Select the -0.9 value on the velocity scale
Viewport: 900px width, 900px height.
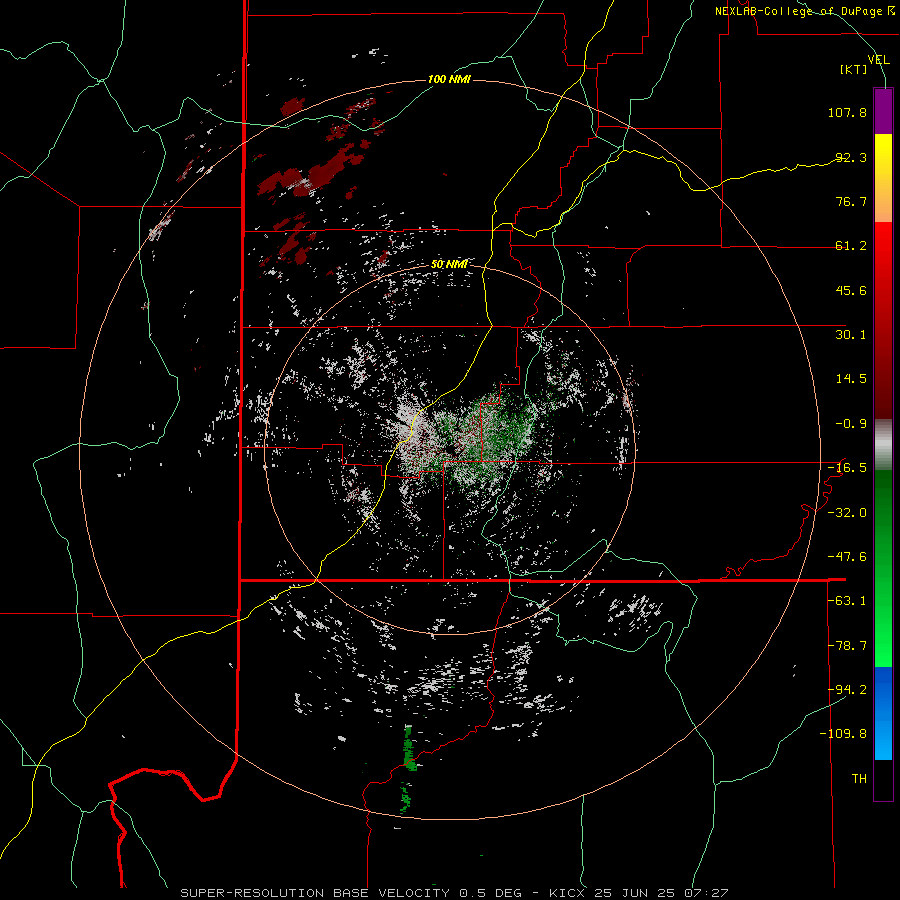851,424
